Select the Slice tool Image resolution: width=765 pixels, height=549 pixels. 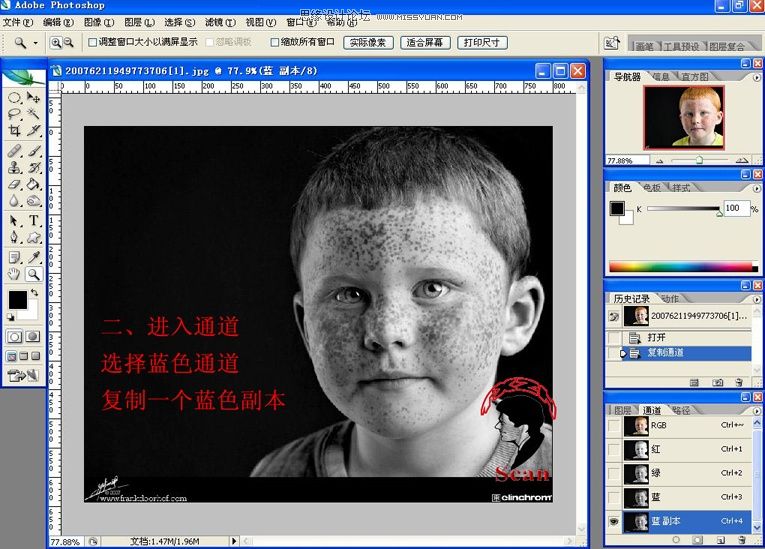[x=34, y=130]
